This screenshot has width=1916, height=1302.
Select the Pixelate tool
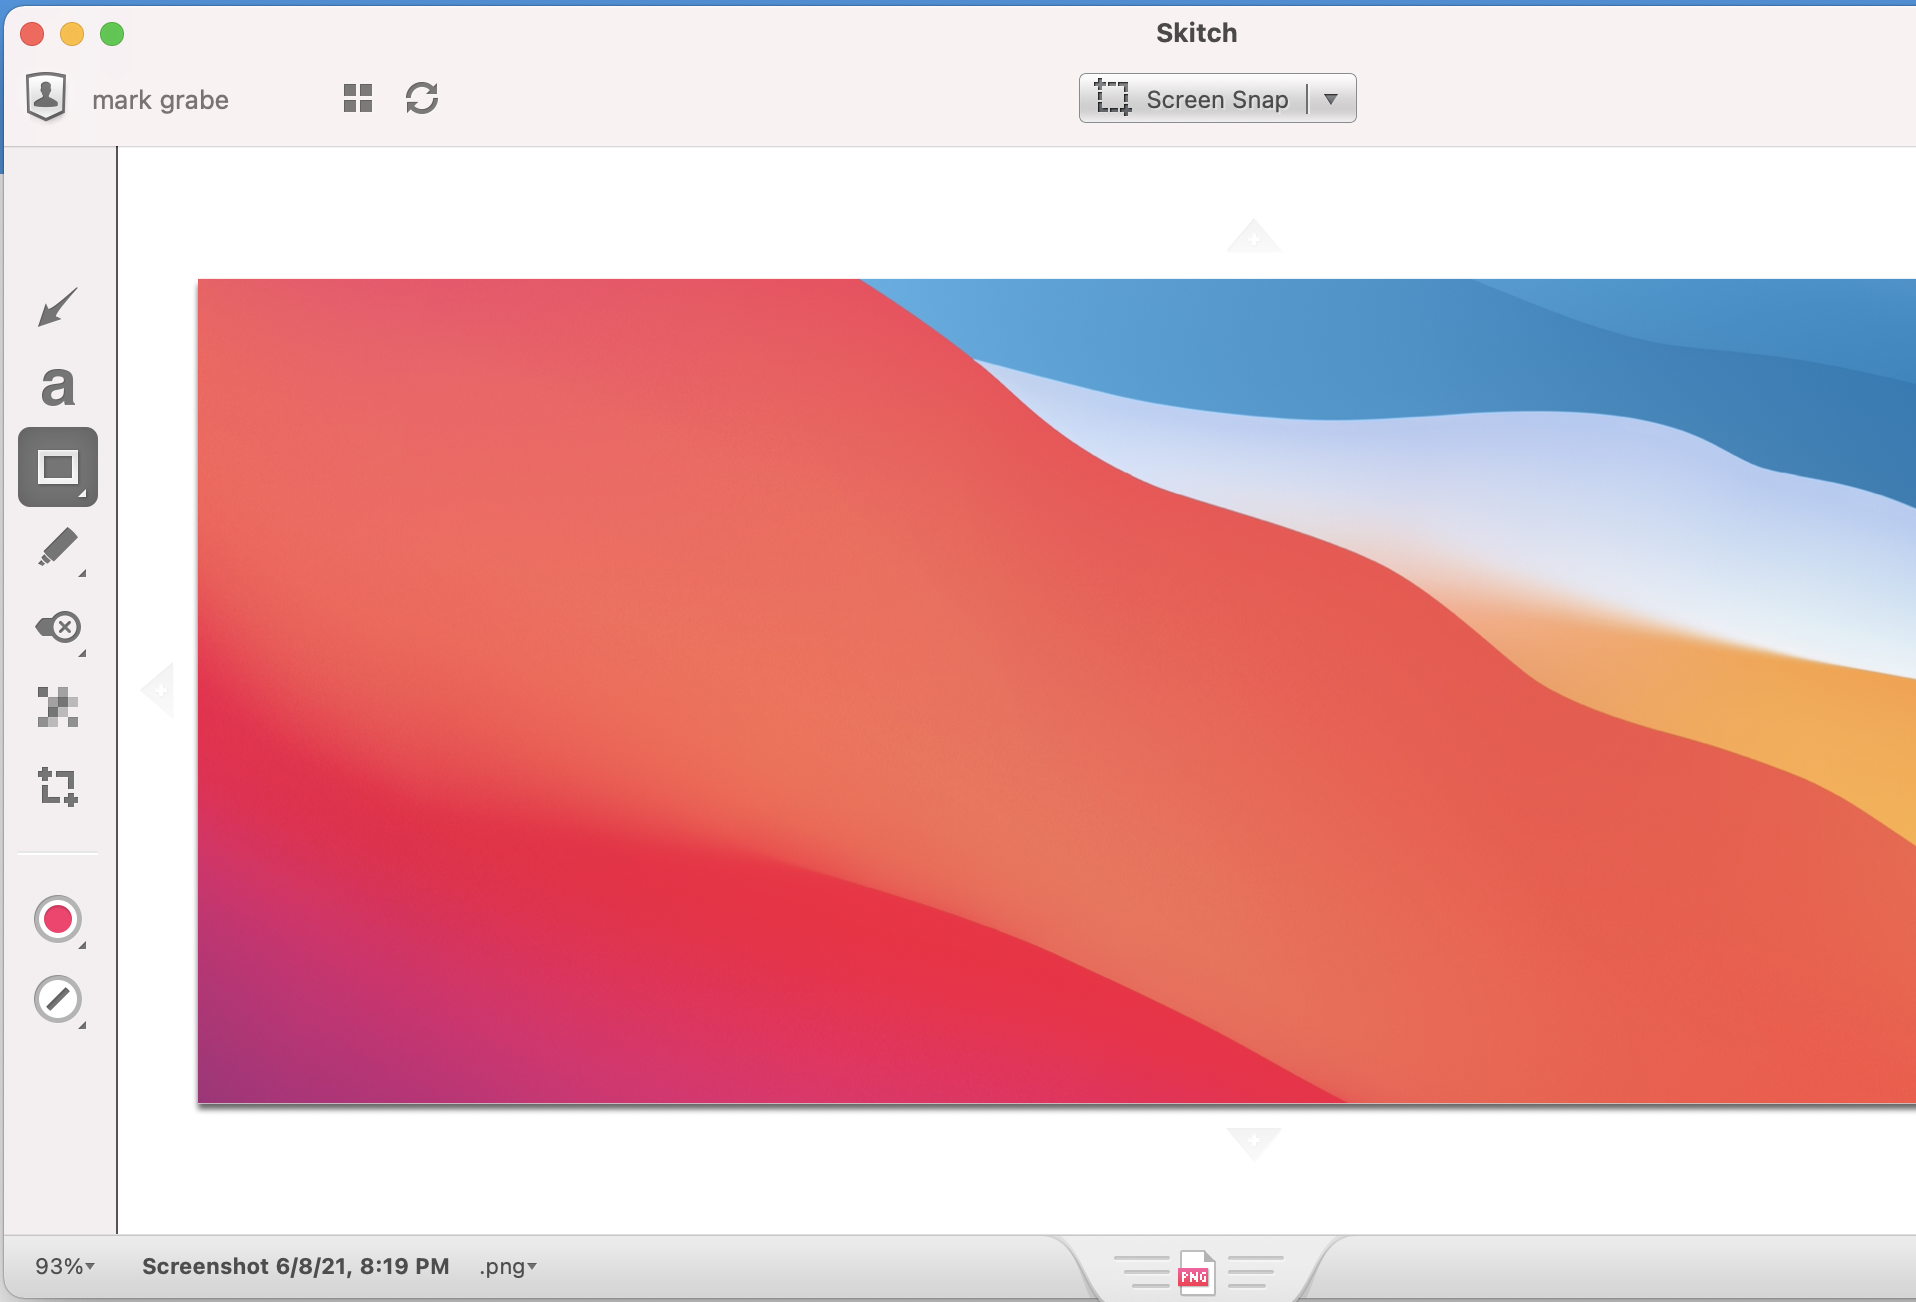tap(58, 707)
